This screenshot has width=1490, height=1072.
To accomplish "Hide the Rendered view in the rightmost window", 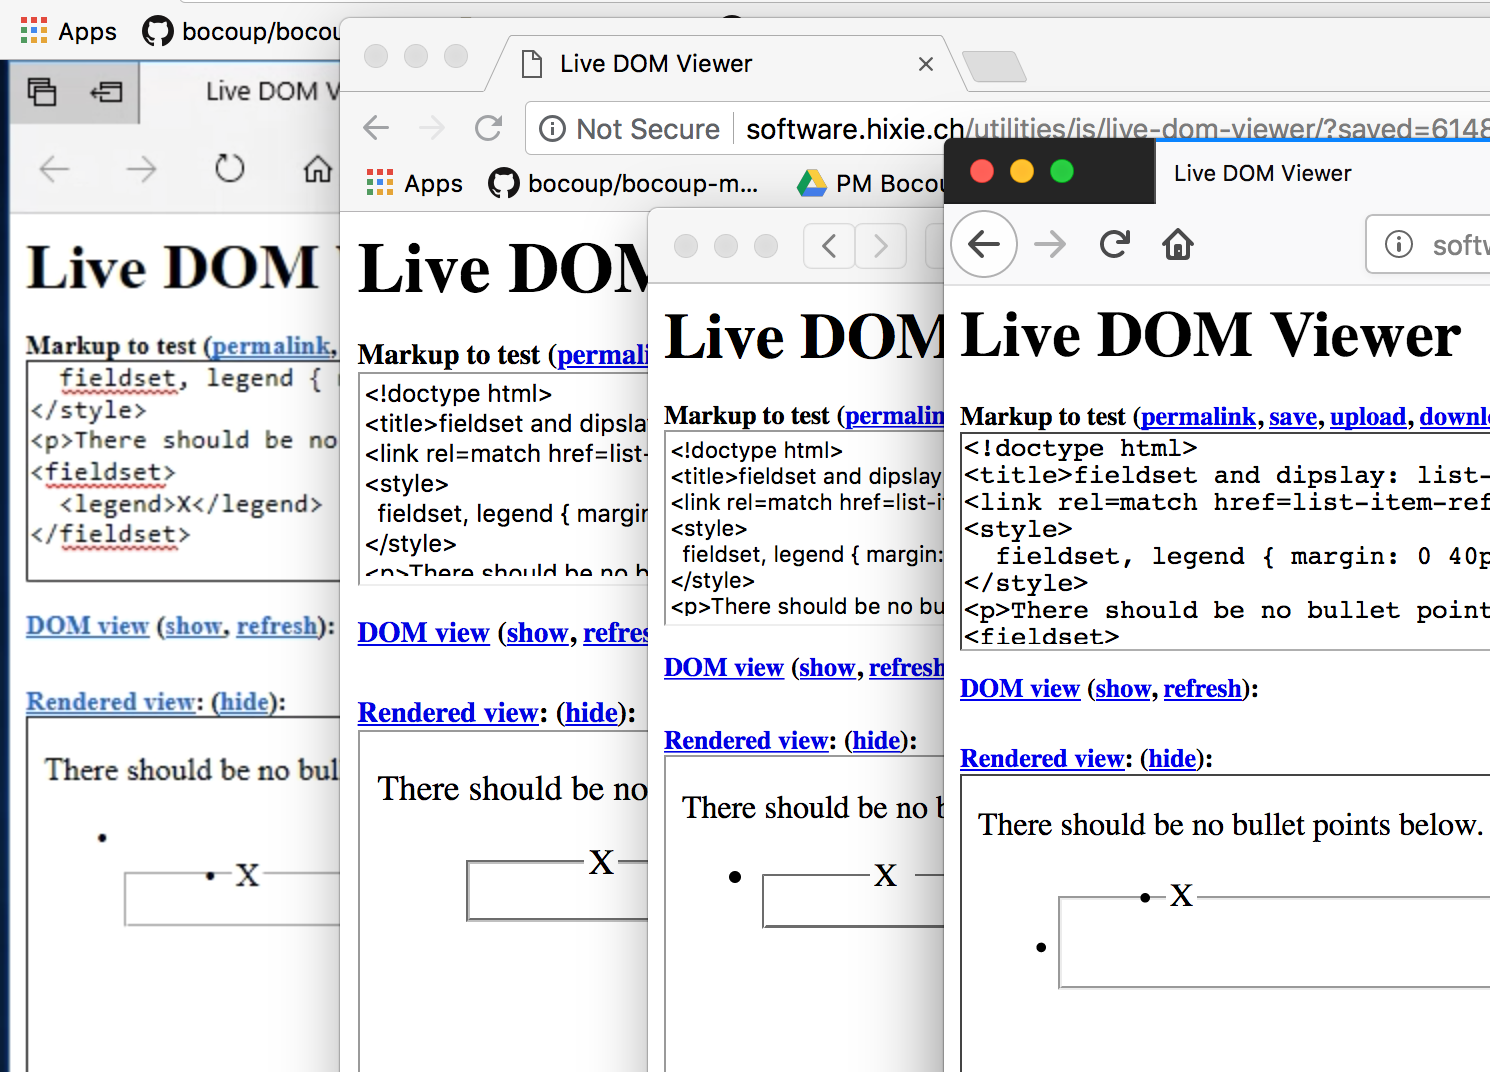I will pos(1171,758).
